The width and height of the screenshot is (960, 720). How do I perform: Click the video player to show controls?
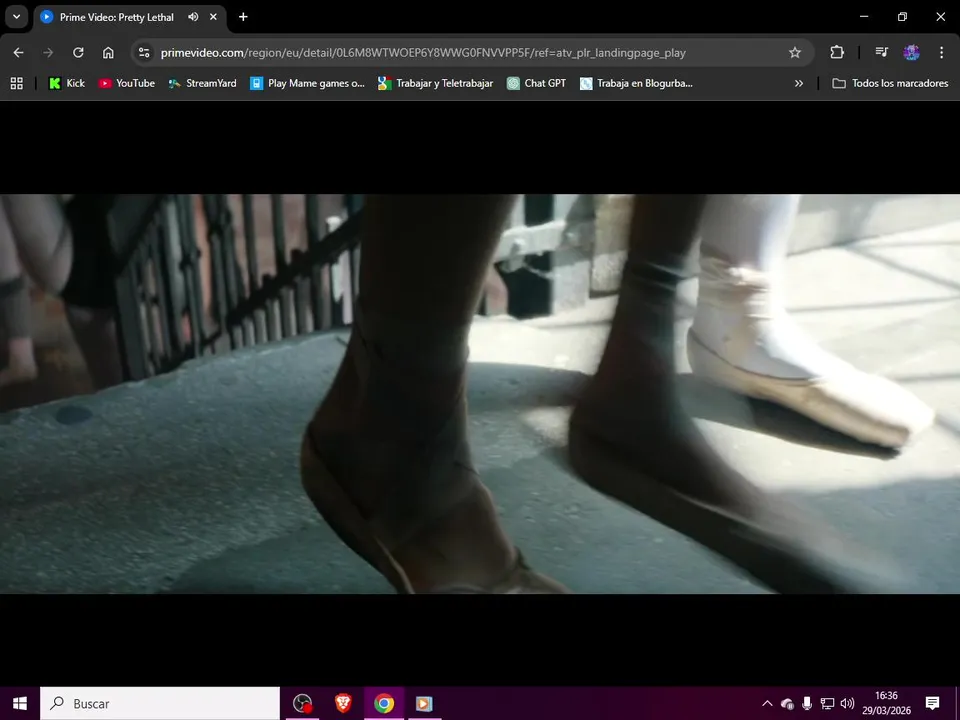click(x=480, y=394)
